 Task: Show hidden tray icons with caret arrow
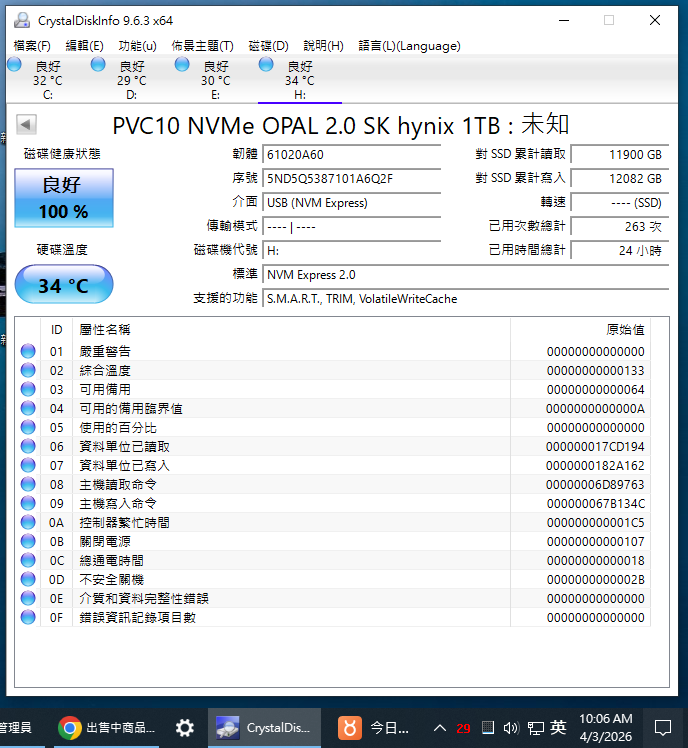coord(439,728)
